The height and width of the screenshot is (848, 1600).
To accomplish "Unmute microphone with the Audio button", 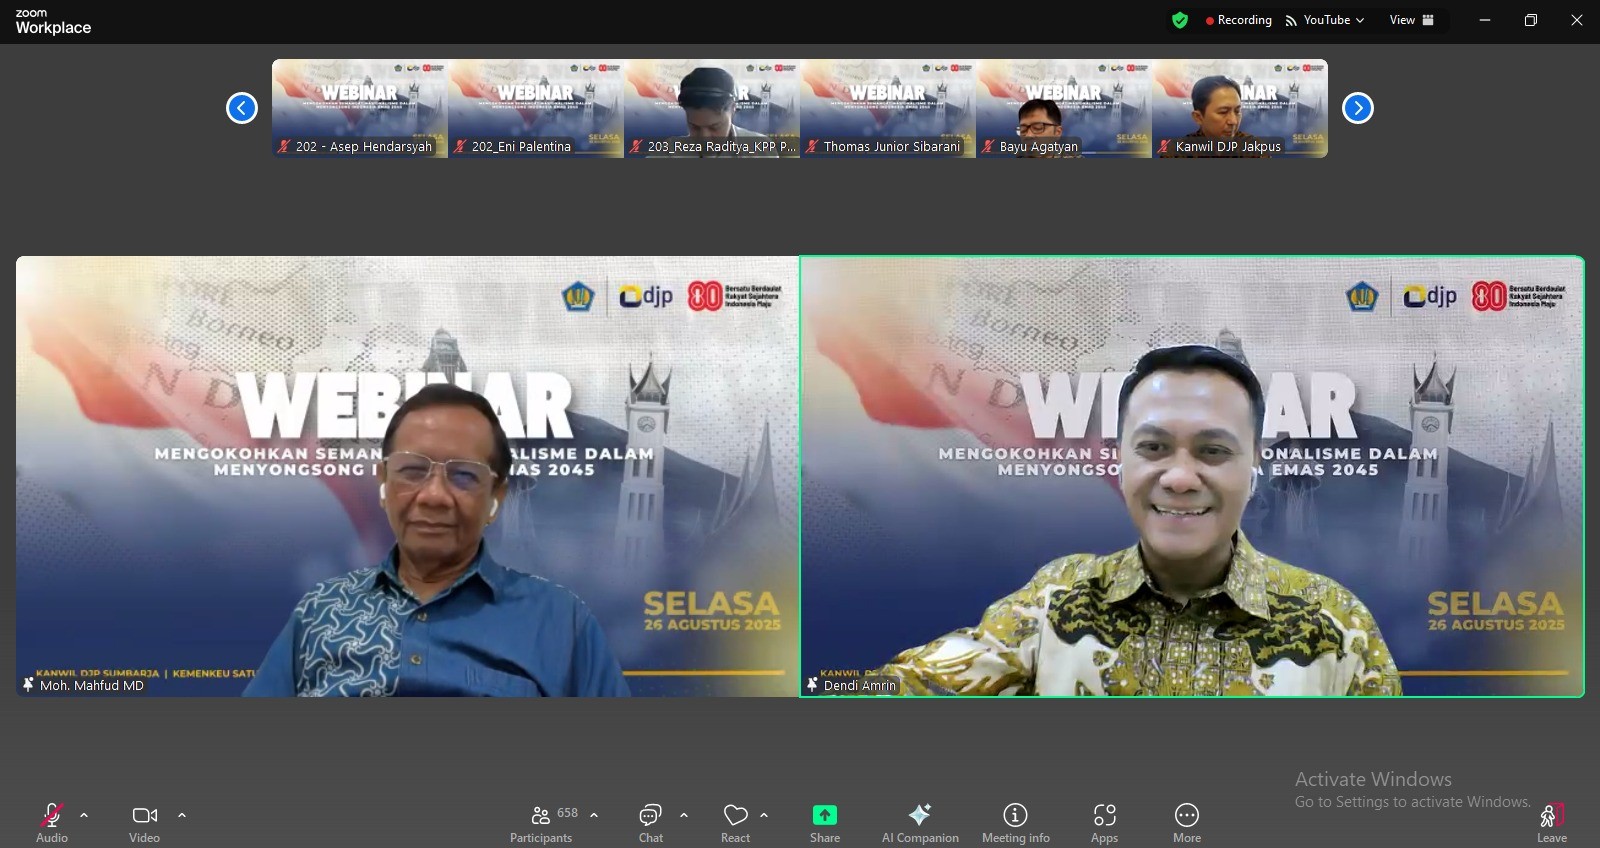I will click(52, 822).
